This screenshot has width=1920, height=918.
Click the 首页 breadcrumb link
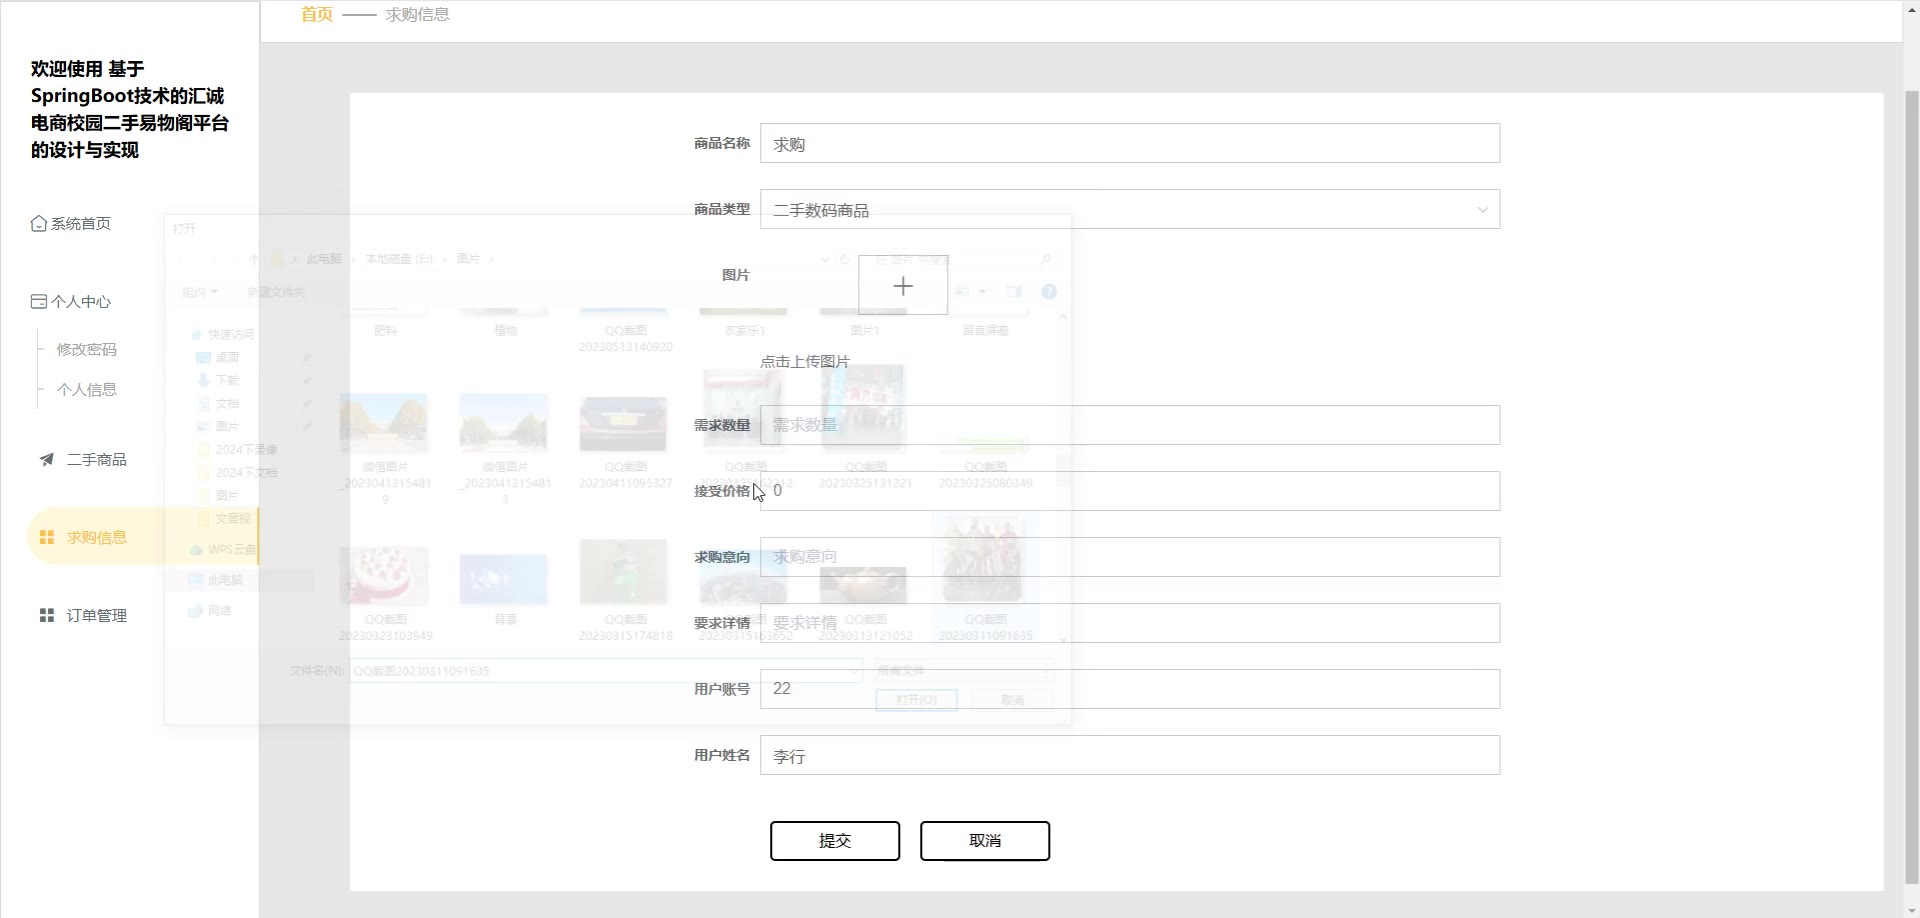pos(317,14)
